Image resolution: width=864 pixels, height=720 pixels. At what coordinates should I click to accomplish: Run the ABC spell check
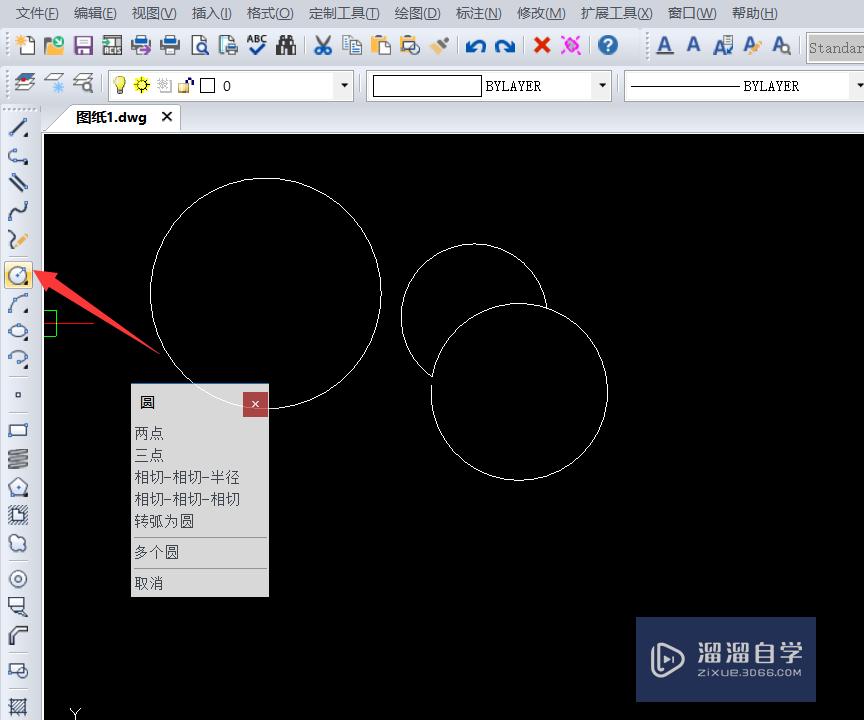256,45
